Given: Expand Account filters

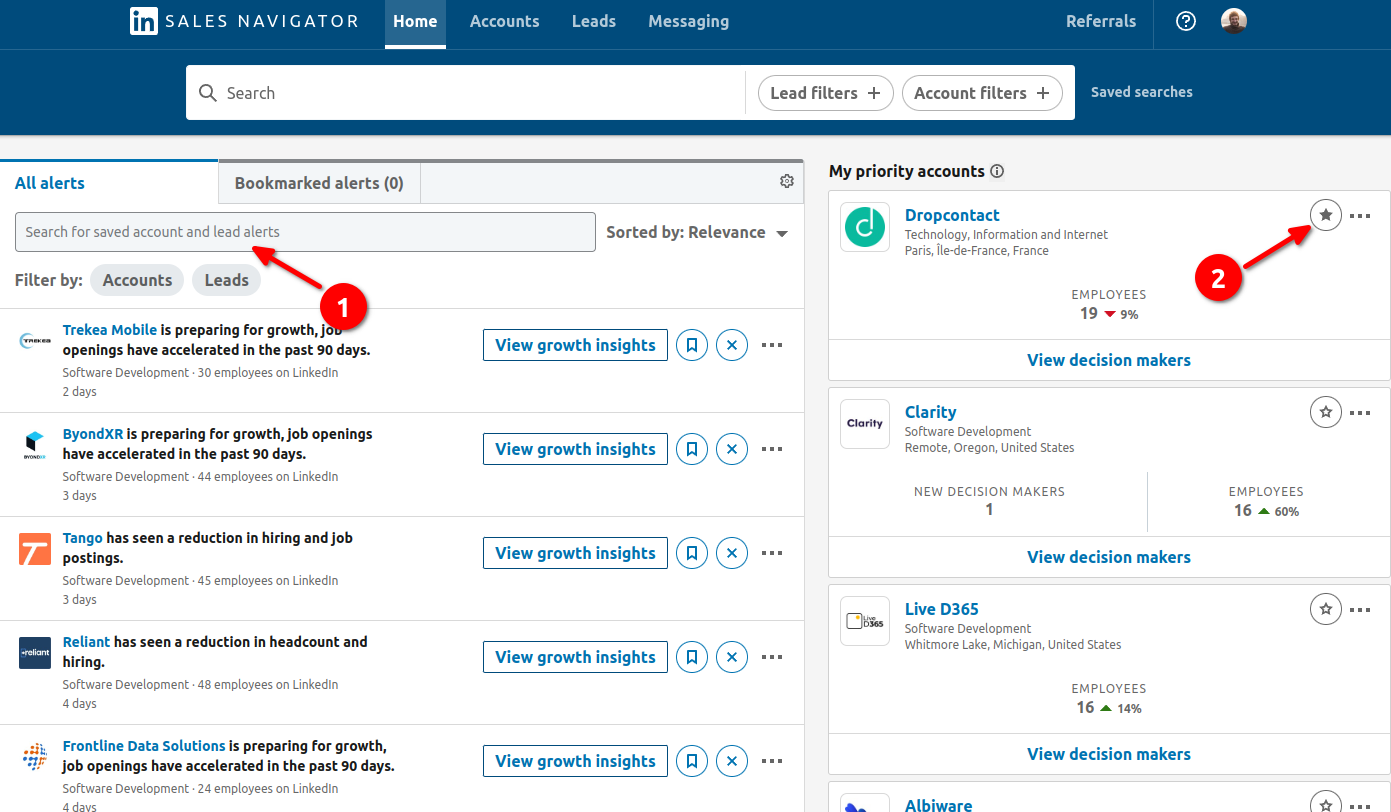Looking at the screenshot, I should coord(982,93).
